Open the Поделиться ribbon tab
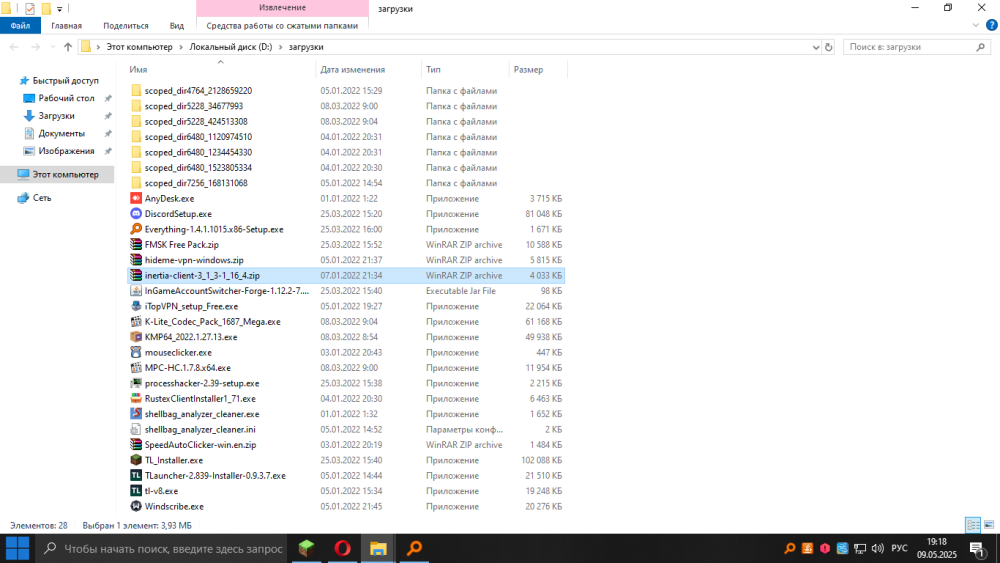 pyautogui.click(x=126, y=26)
